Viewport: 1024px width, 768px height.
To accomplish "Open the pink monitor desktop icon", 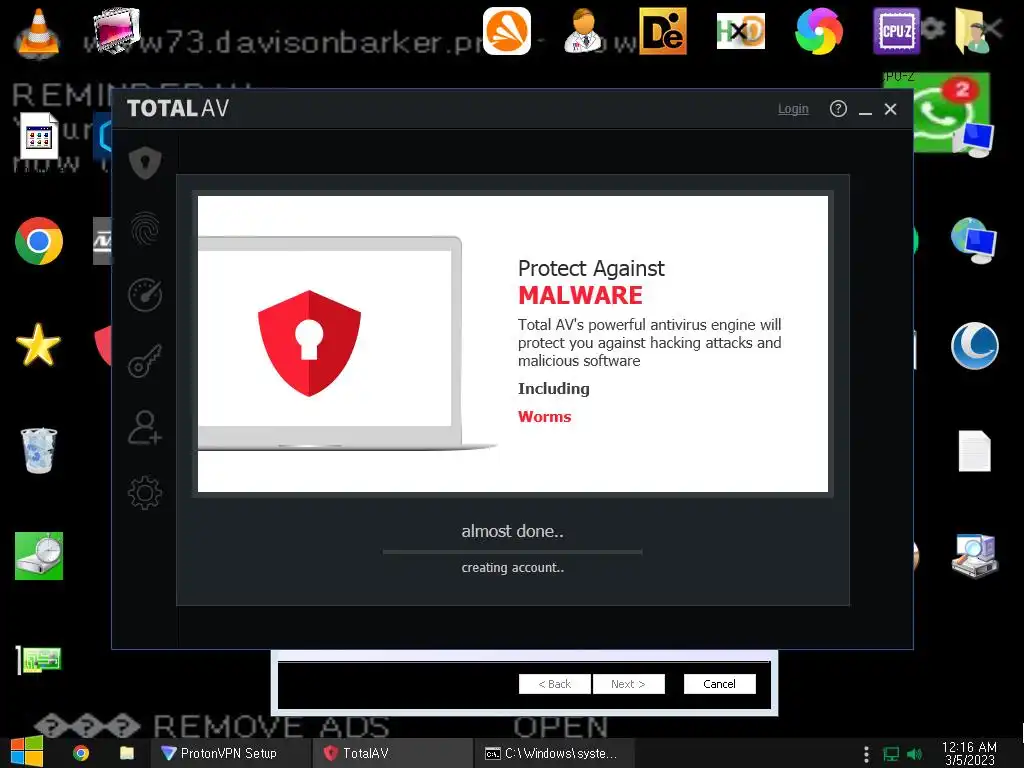I will [116, 31].
